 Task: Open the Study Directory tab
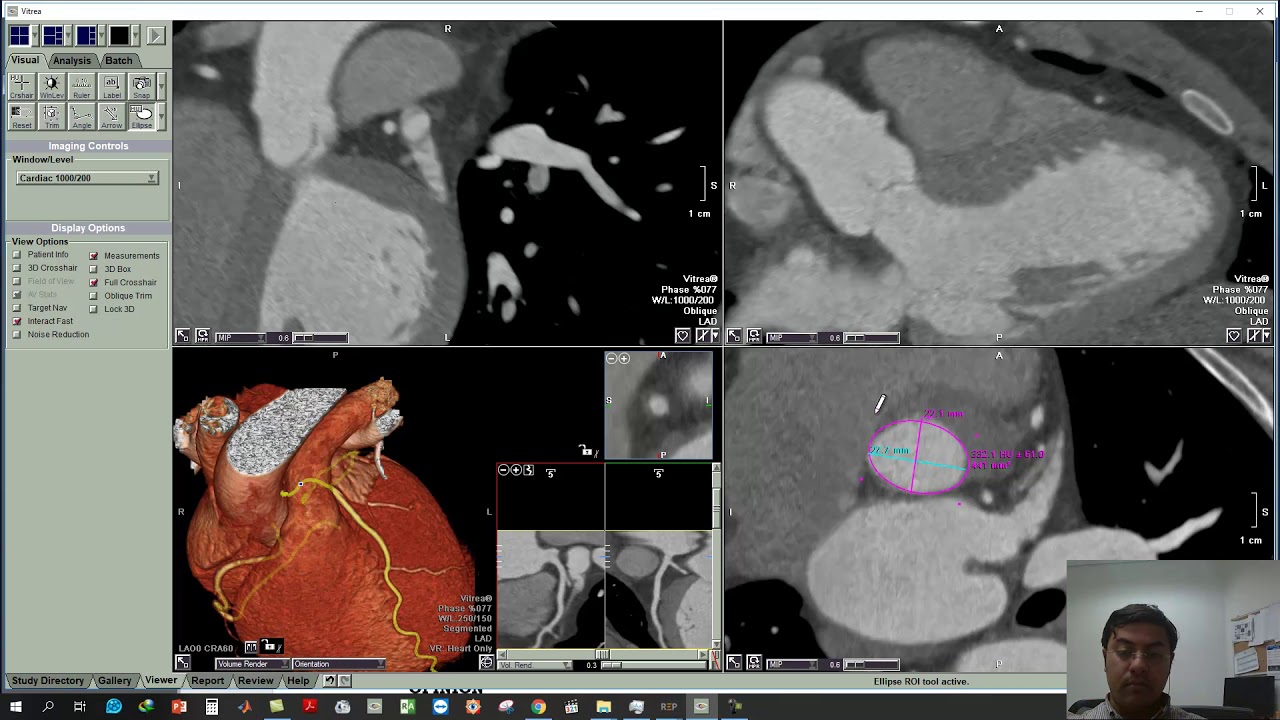[x=48, y=681]
